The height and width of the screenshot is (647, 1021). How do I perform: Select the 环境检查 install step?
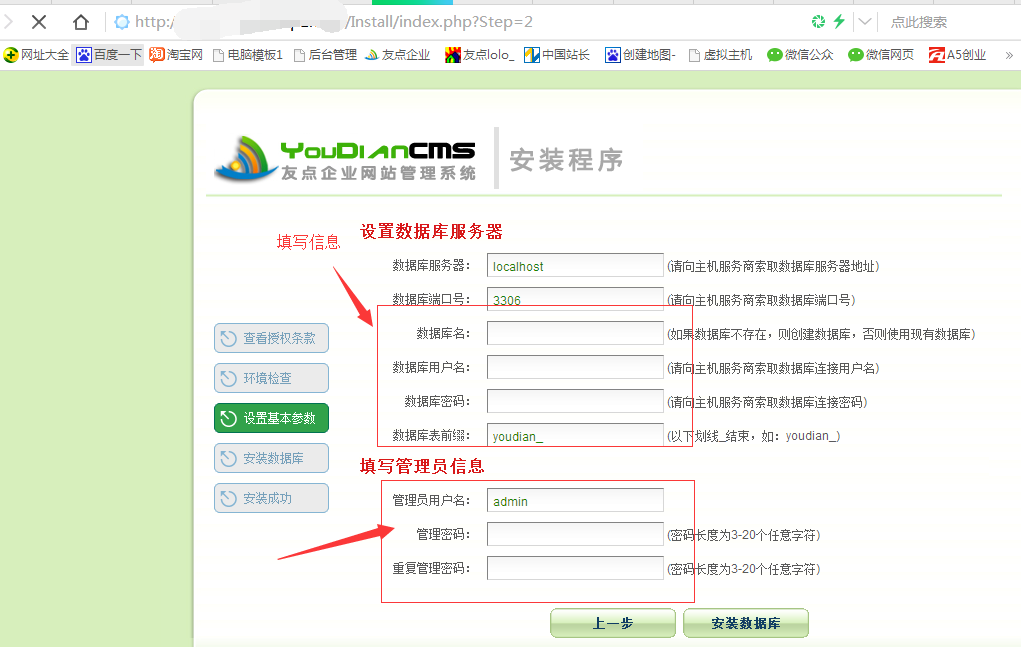click(271, 378)
